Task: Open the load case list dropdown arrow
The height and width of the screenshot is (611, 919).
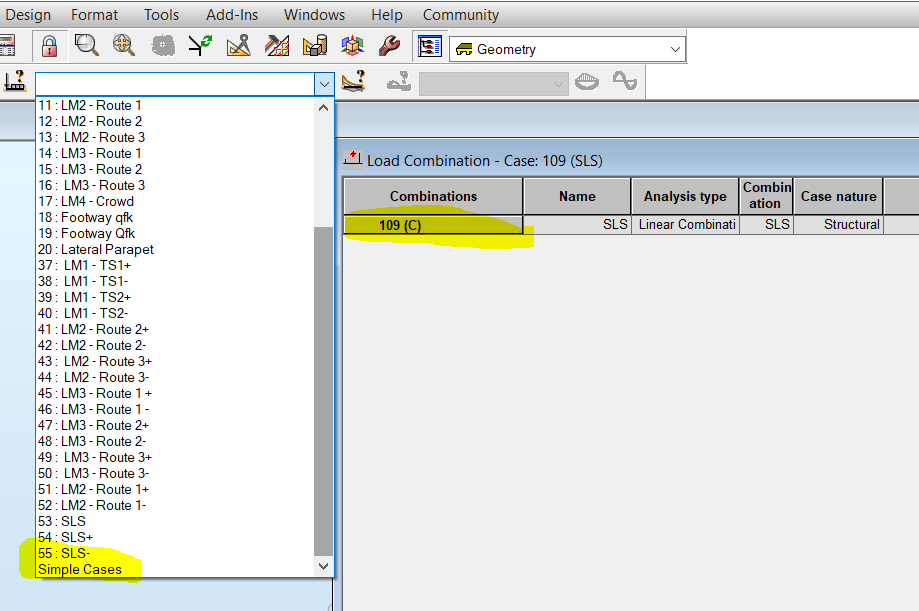Action: coord(324,84)
